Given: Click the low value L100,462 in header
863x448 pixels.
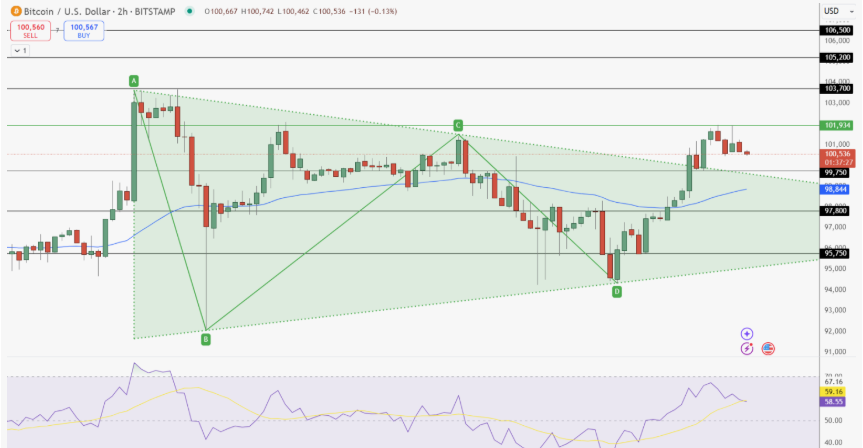Looking at the screenshot, I should [x=293, y=11].
